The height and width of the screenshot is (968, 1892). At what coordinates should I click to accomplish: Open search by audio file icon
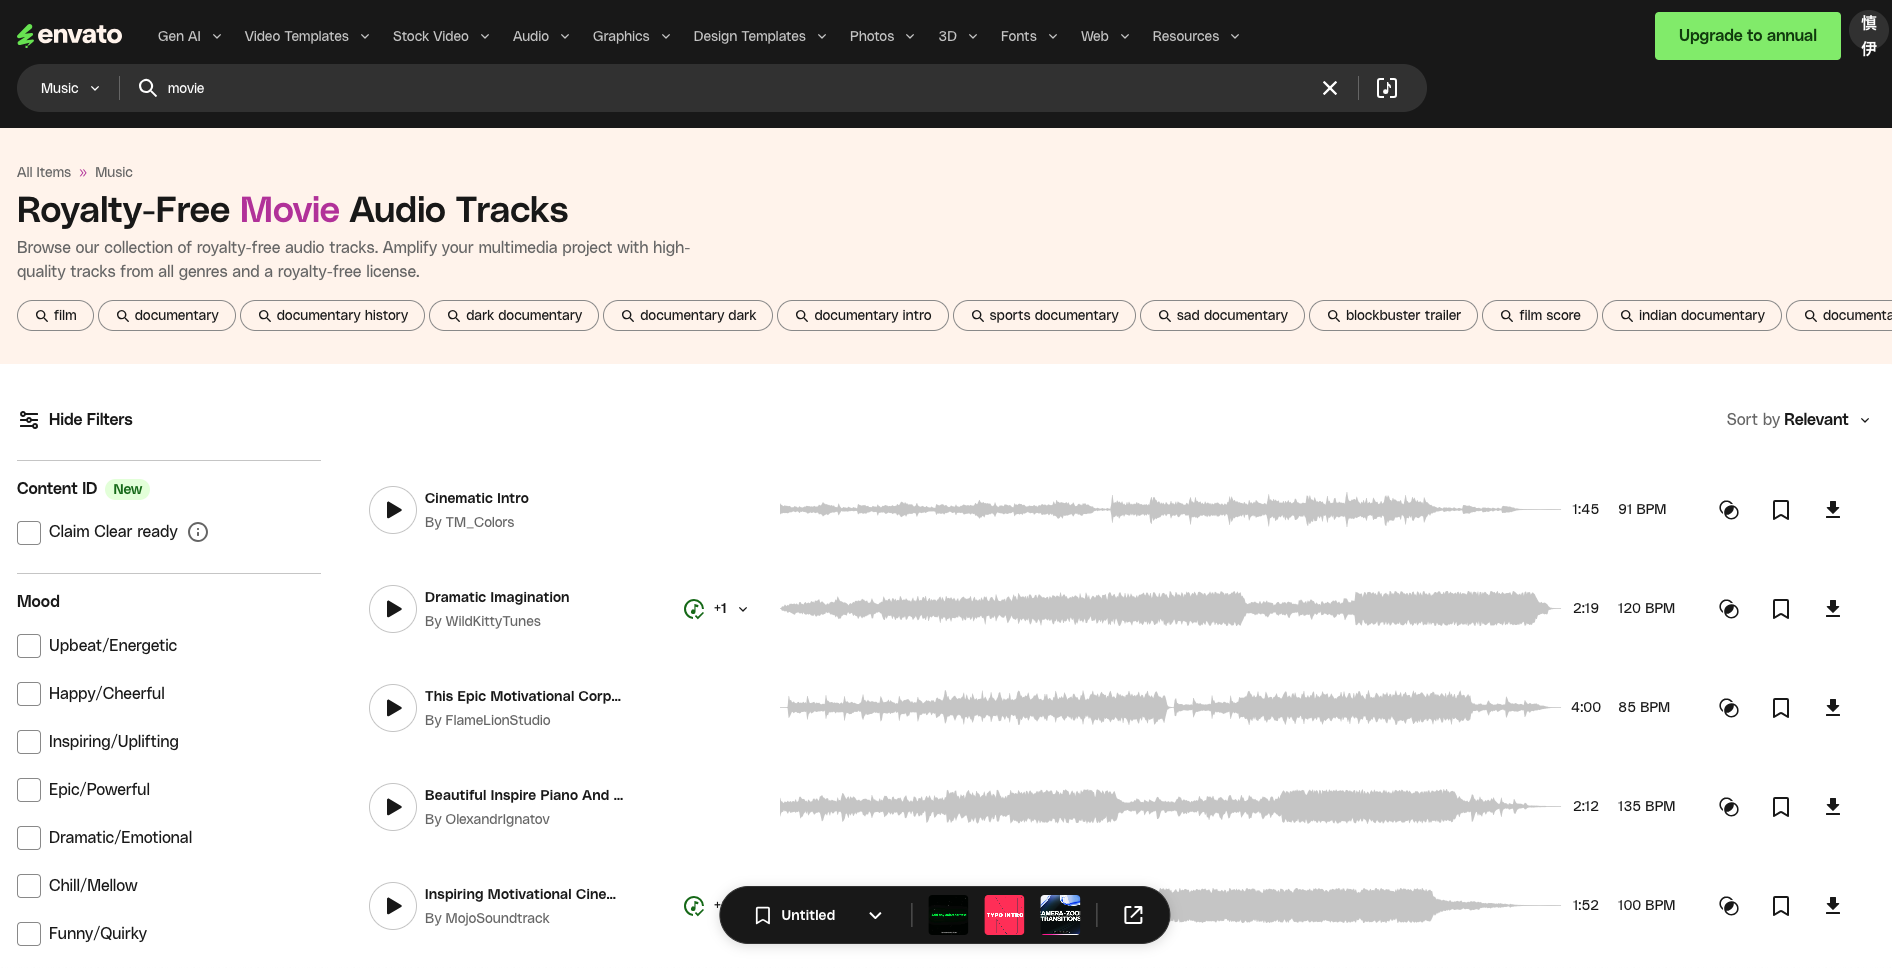1386,88
